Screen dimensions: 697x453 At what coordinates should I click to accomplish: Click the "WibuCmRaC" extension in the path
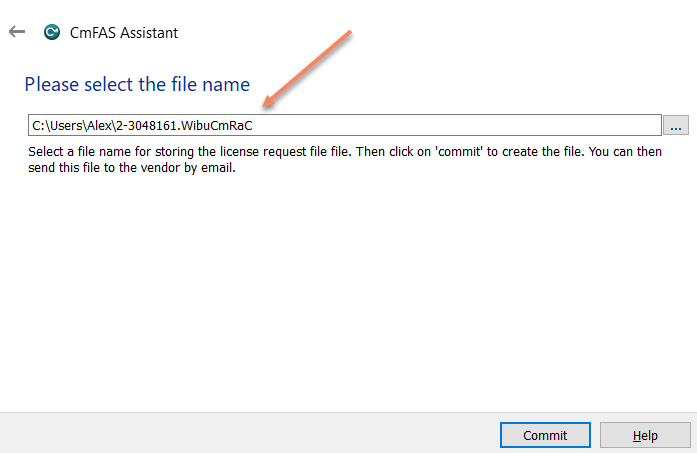pyautogui.click(x=220, y=126)
